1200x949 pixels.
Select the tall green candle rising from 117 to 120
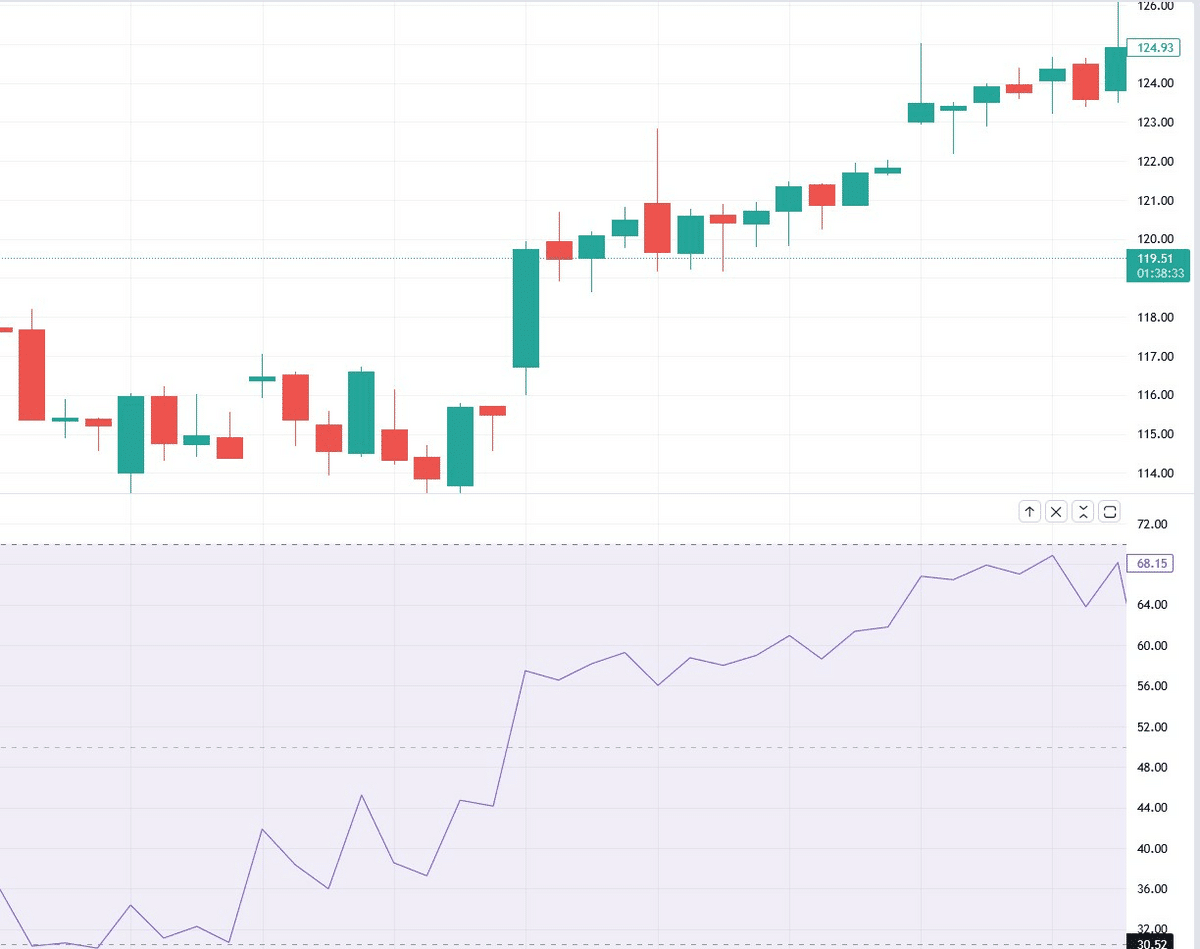pos(526,308)
